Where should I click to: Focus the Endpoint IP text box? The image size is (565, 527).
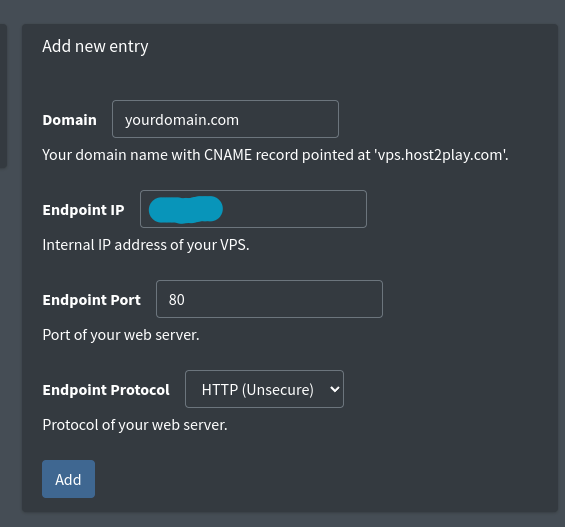click(253, 209)
